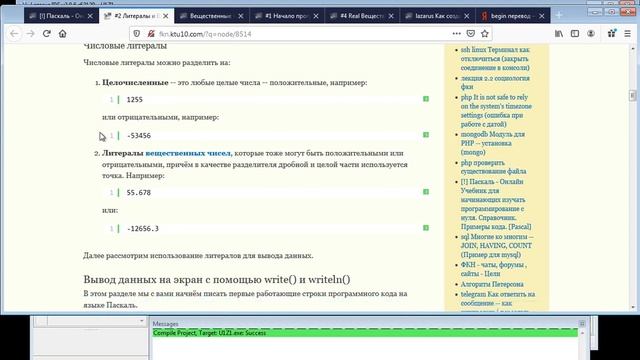Image resolution: width=640 pixels, height=360 pixels.
Task: Open What's New gift icon
Action: click(x=611, y=34)
